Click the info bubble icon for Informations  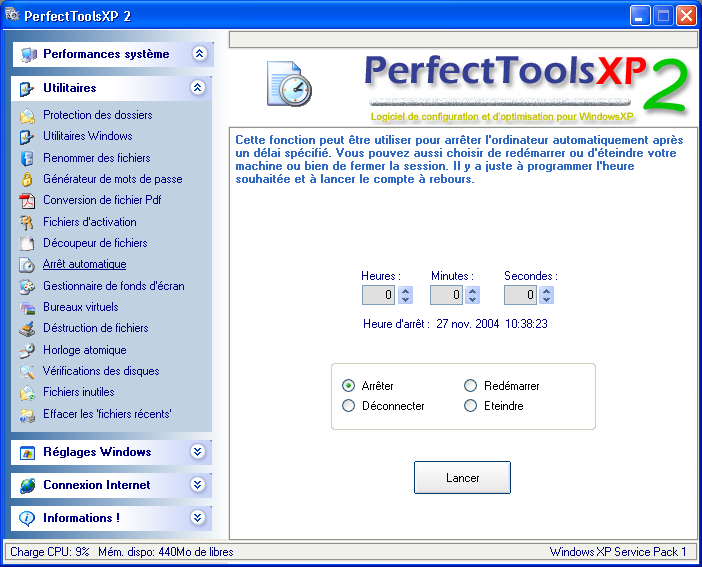(x=27, y=518)
